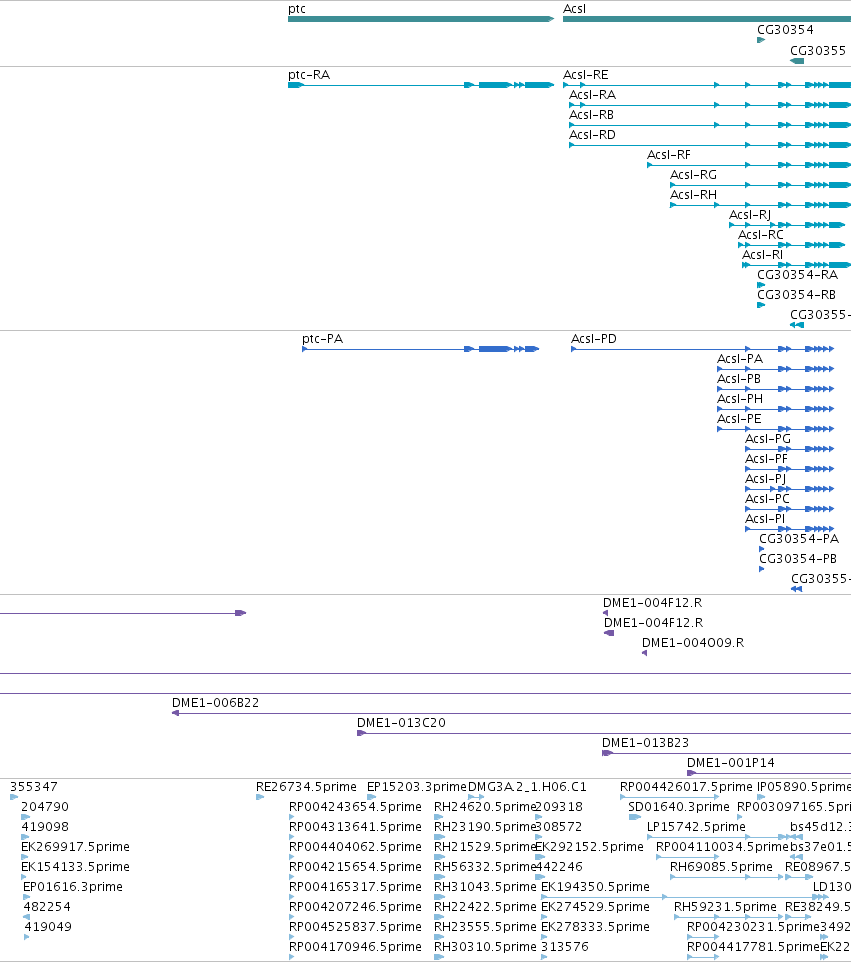Select the RE26734.5prime EST label
The width and height of the screenshot is (851, 962).
coord(306,787)
